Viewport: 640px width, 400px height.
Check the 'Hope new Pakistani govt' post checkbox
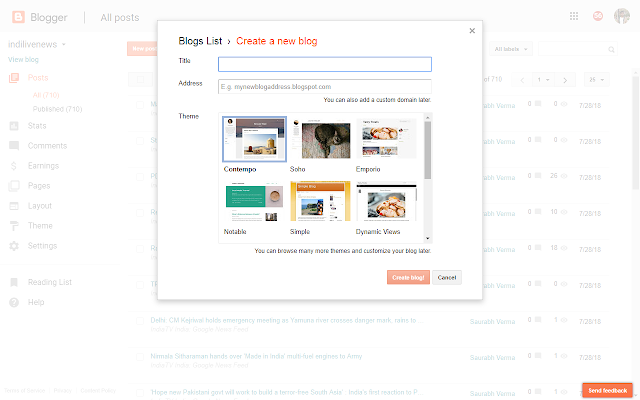coord(140,393)
